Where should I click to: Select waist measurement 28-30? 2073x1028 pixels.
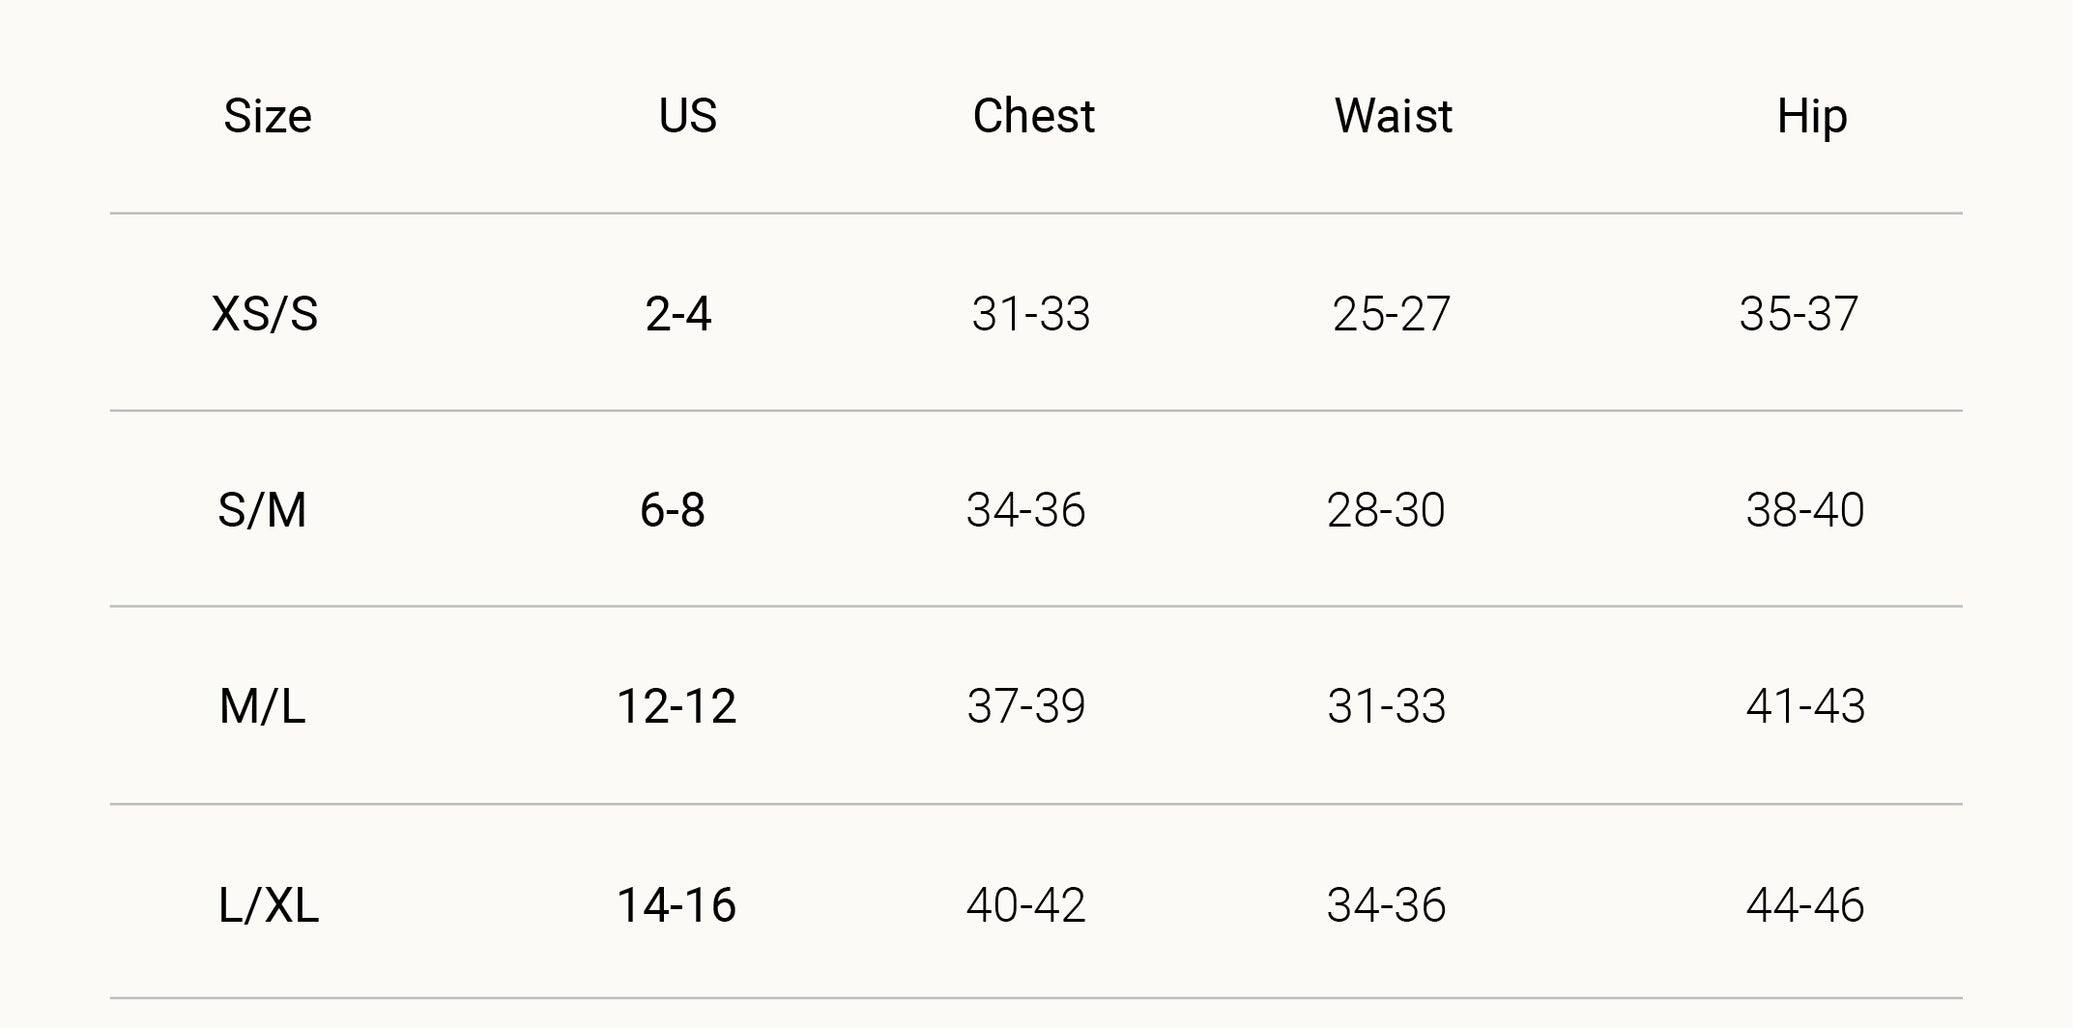(x=1386, y=510)
